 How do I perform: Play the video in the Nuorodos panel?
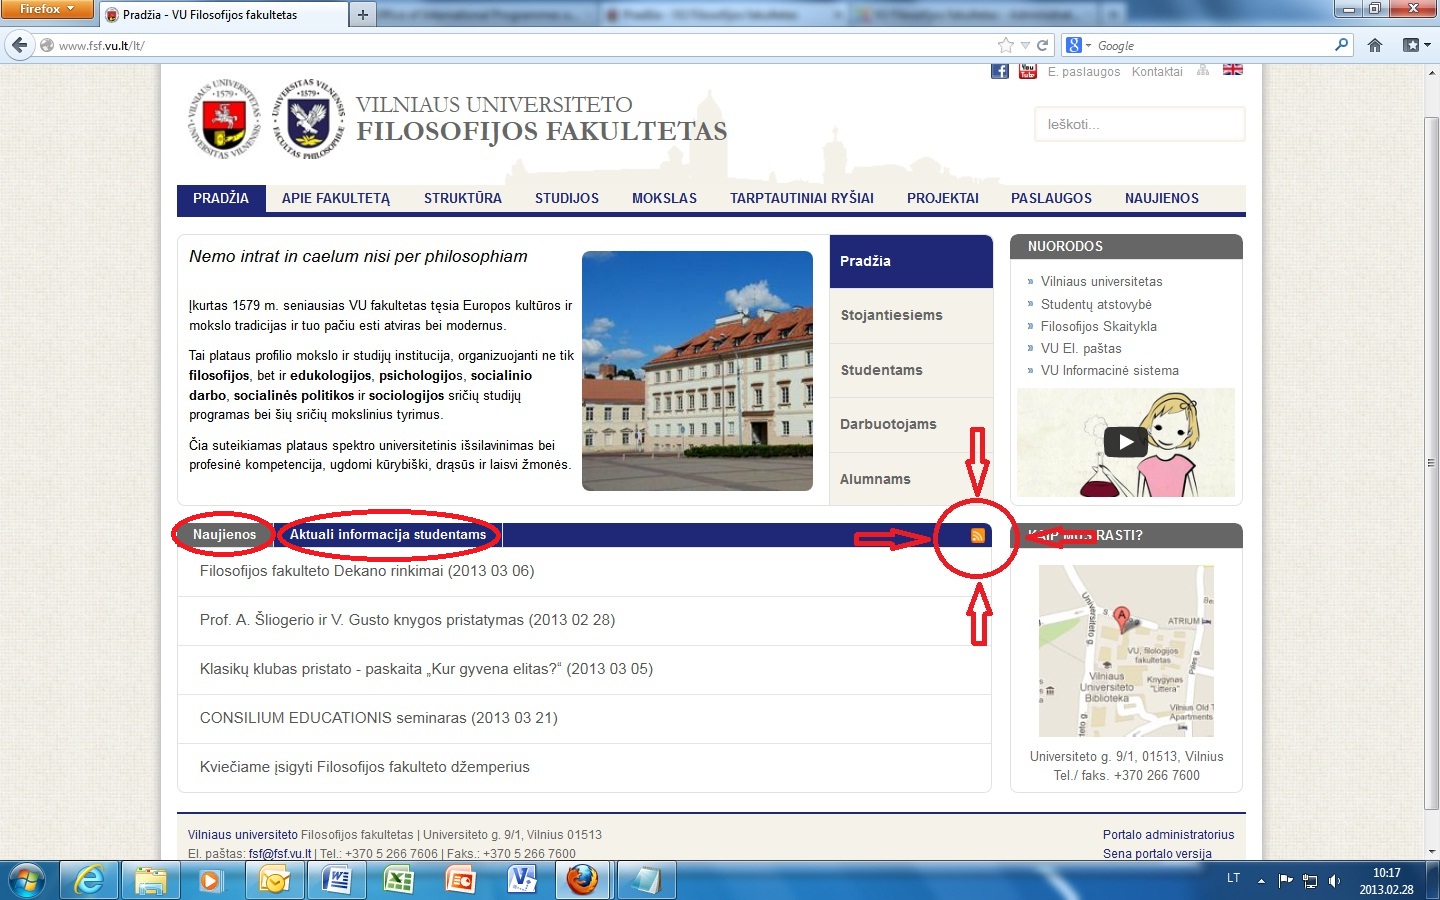pyautogui.click(x=1125, y=442)
